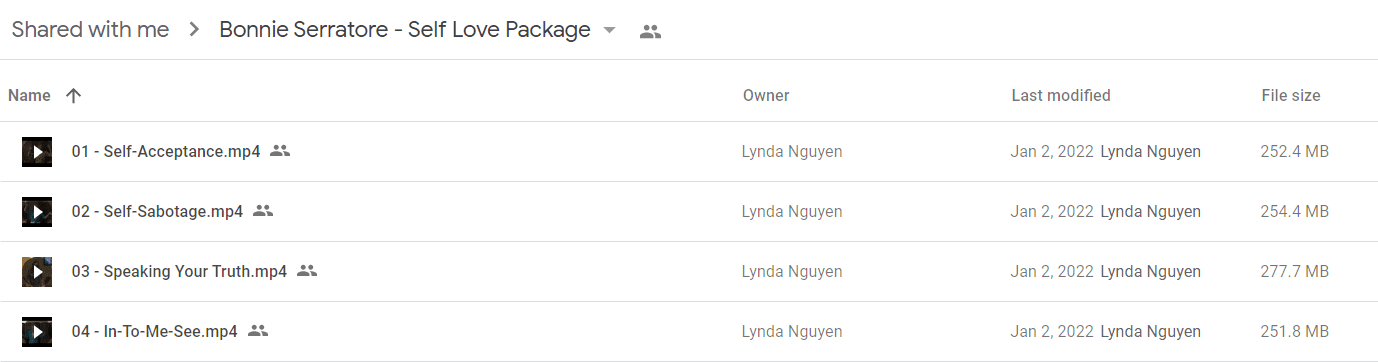Open the 03 - Speaking Your Truth.mp4 thumbnail
This screenshot has height=362, width=1378.
click(37, 272)
